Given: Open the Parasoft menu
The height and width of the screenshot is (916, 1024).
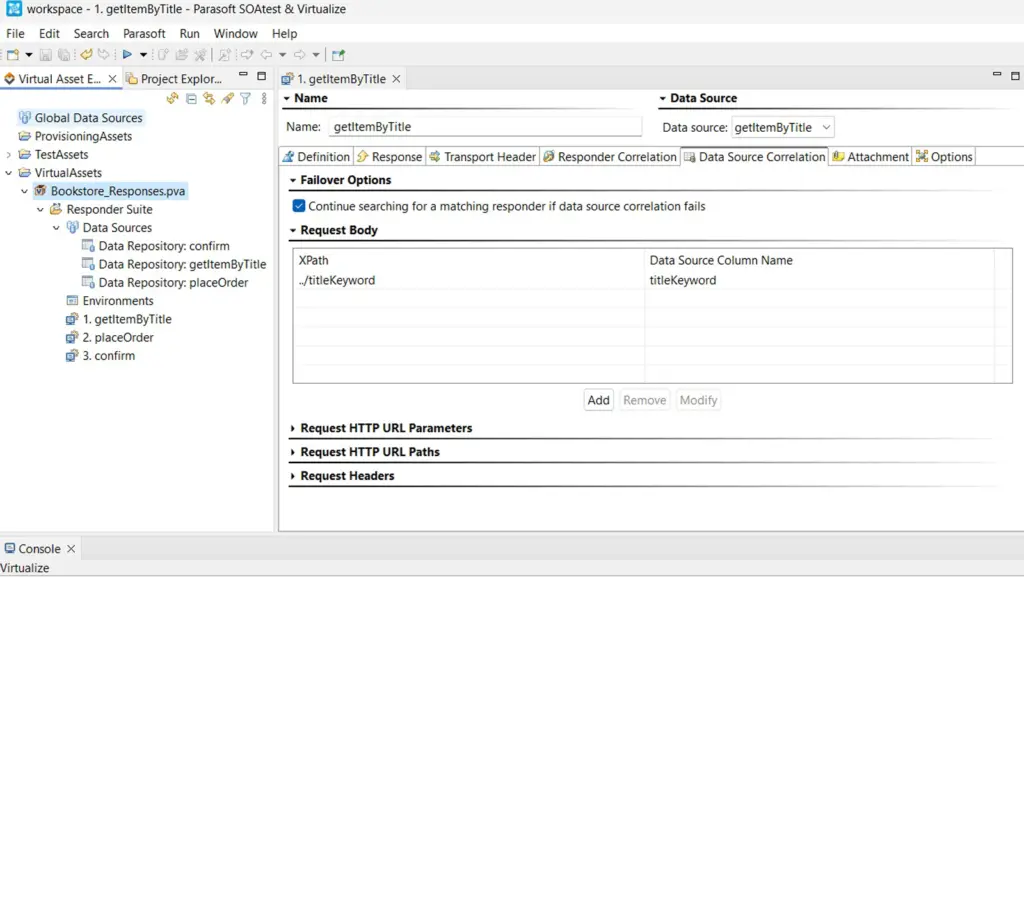Looking at the screenshot, I should [144, 33].
